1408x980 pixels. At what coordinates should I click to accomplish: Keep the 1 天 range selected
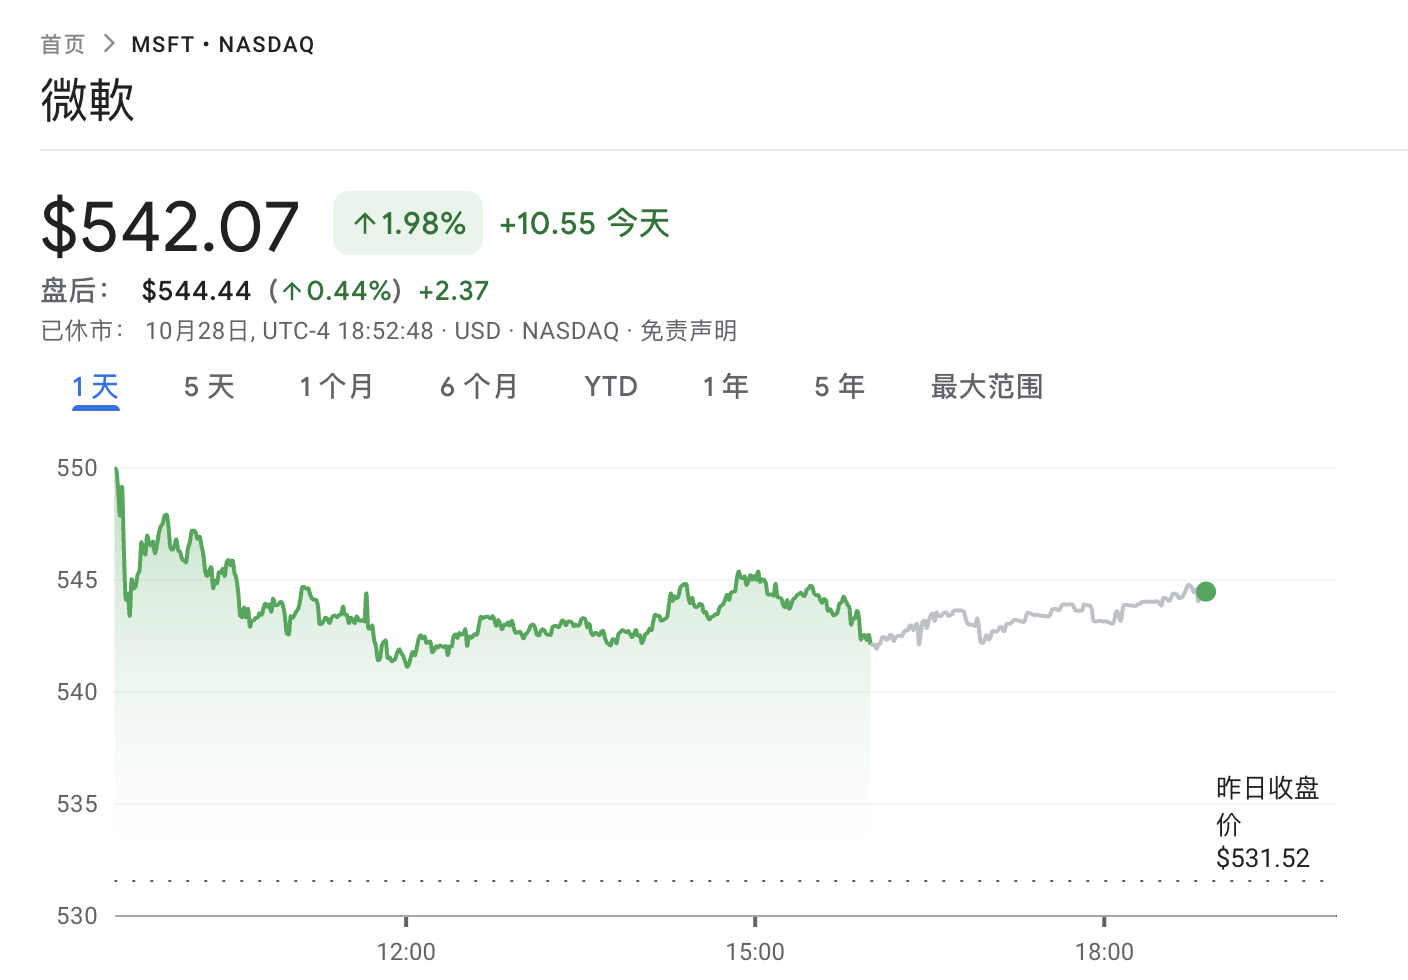coord(94,387)
